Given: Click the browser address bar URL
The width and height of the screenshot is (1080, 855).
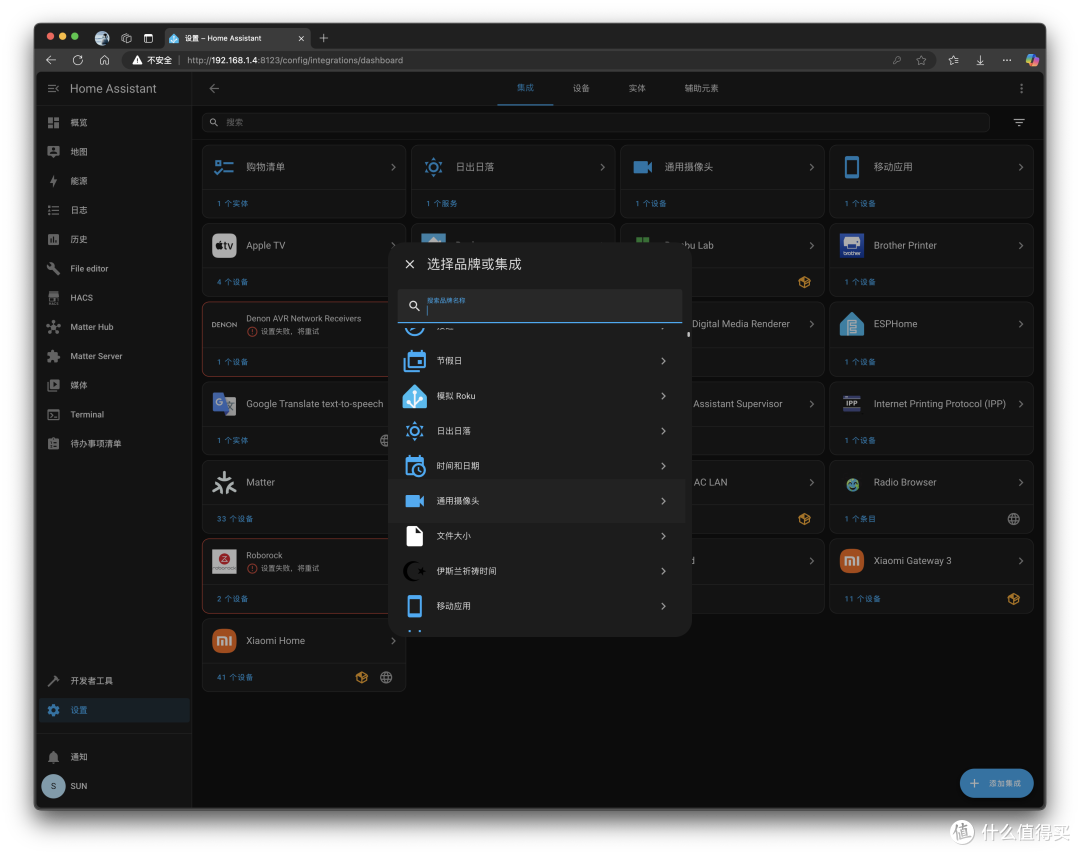Looking at the screenshot, I should [x=295, y=61].
